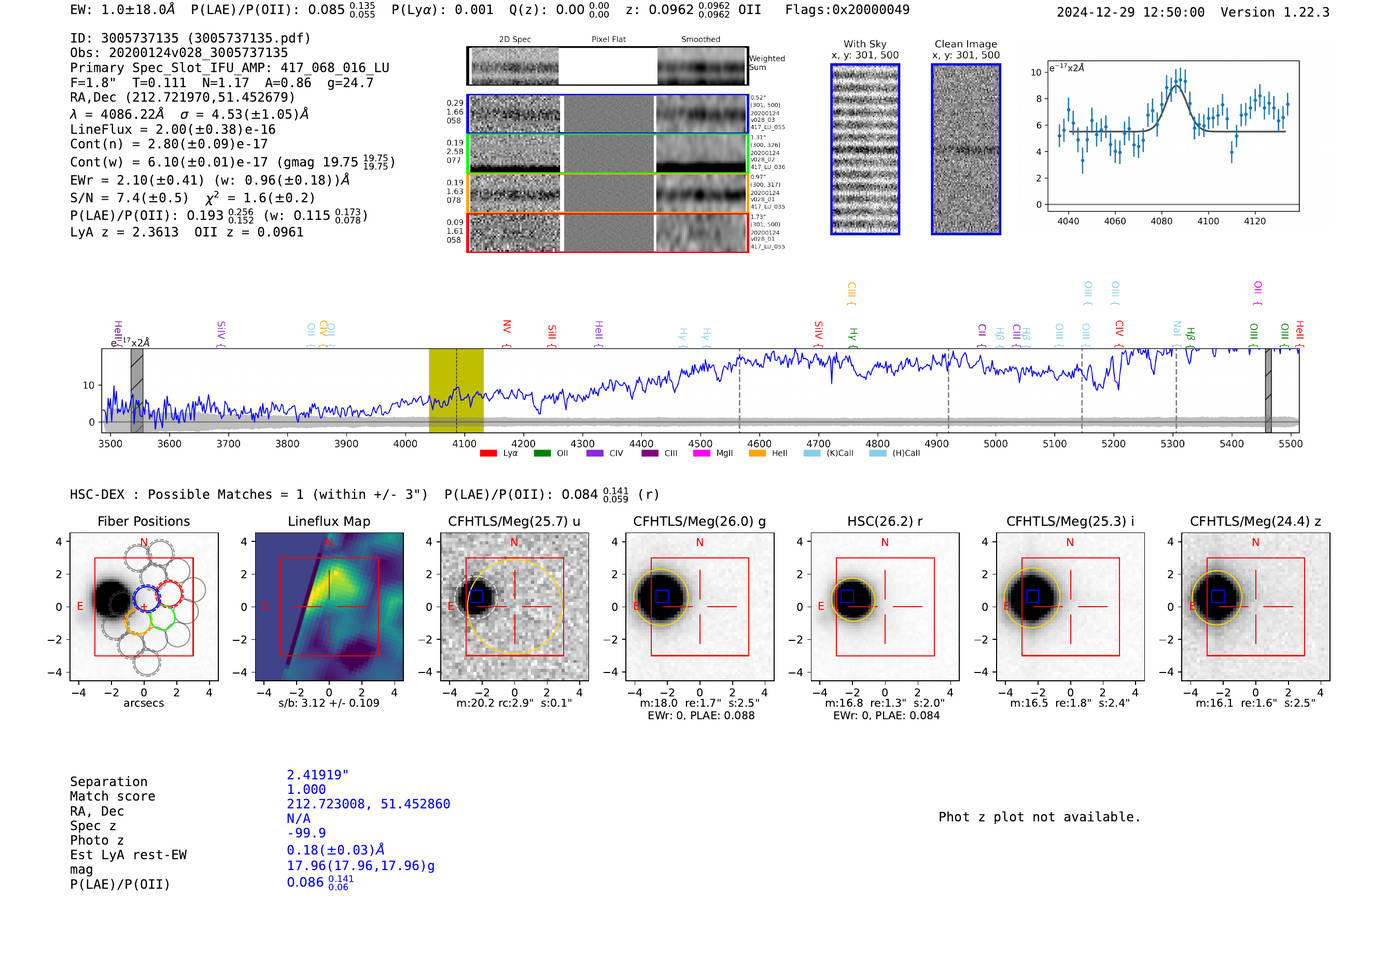Open the CFHTLS/Meg(25.3) i cutout

click(1070, 606)
